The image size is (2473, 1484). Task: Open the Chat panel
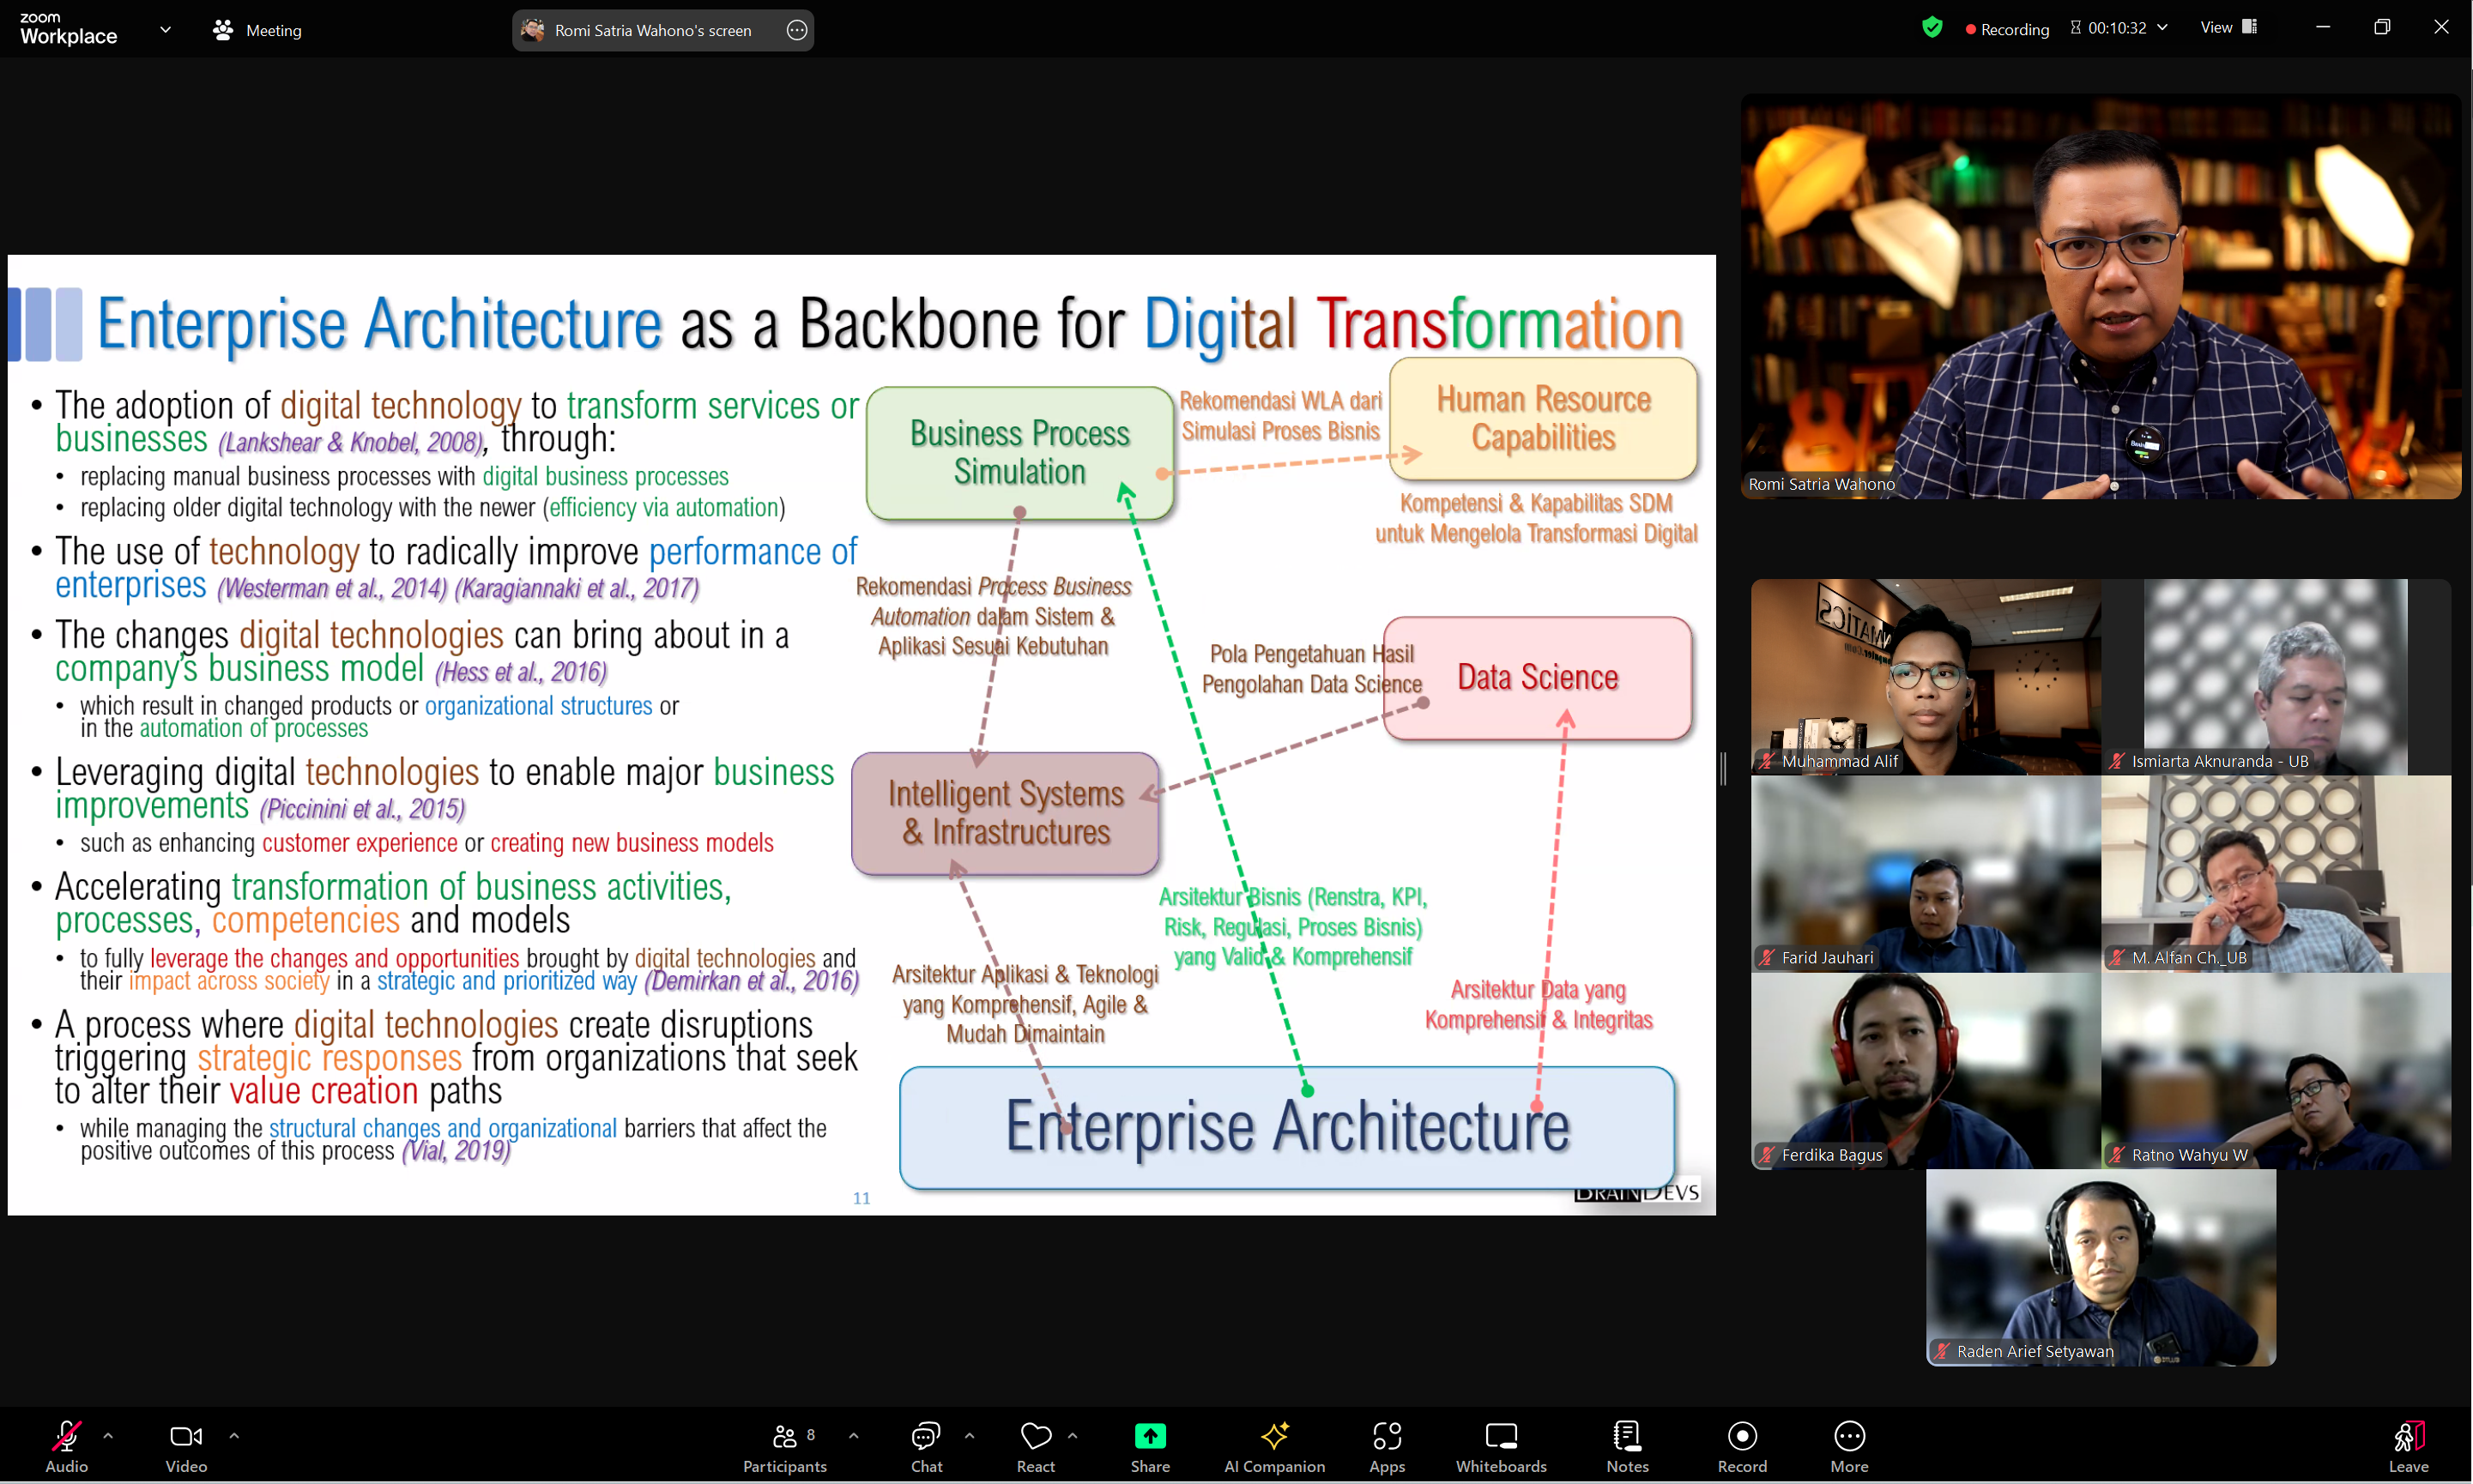pos(926,1445)
